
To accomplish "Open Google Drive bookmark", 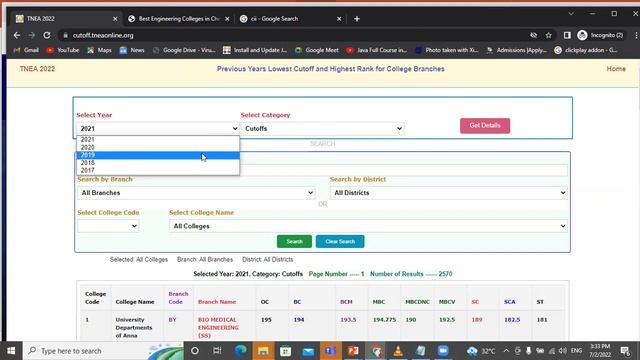I will coord(184,50).
